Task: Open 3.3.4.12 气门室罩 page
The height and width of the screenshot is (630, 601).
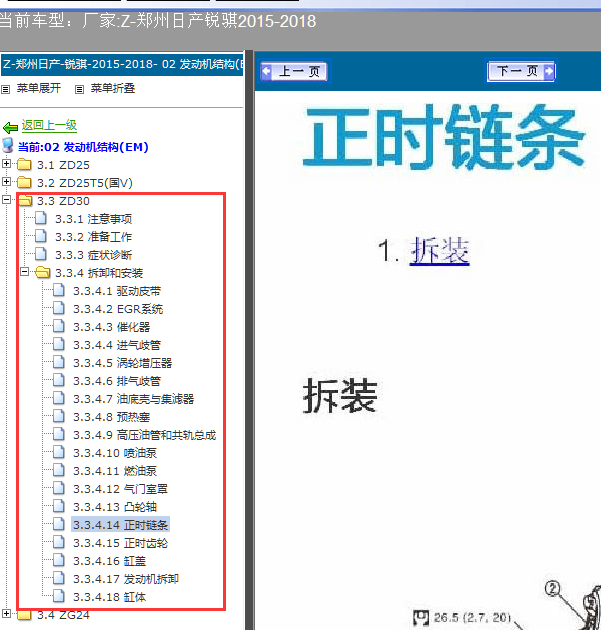Action: coord(121,489)
